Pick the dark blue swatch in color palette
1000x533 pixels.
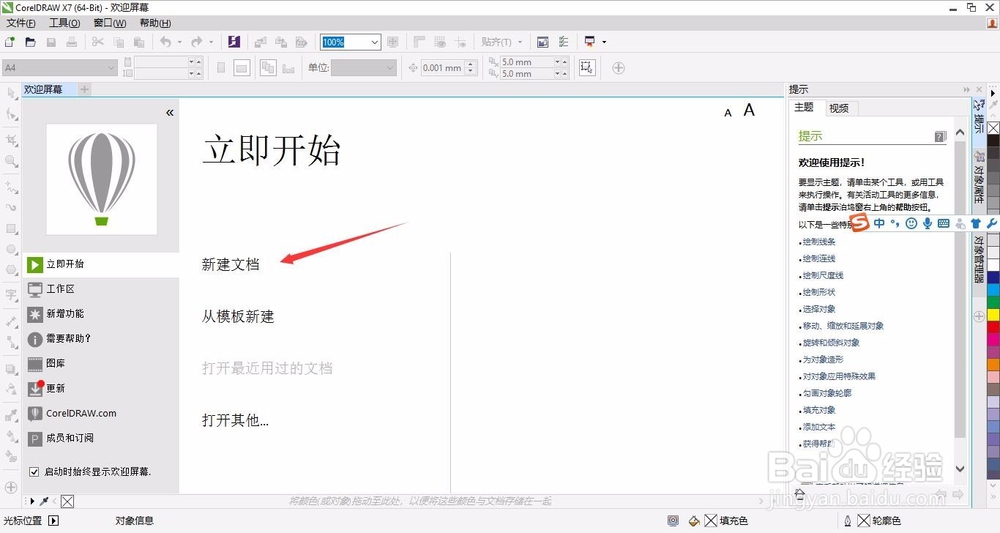point(993,278)
